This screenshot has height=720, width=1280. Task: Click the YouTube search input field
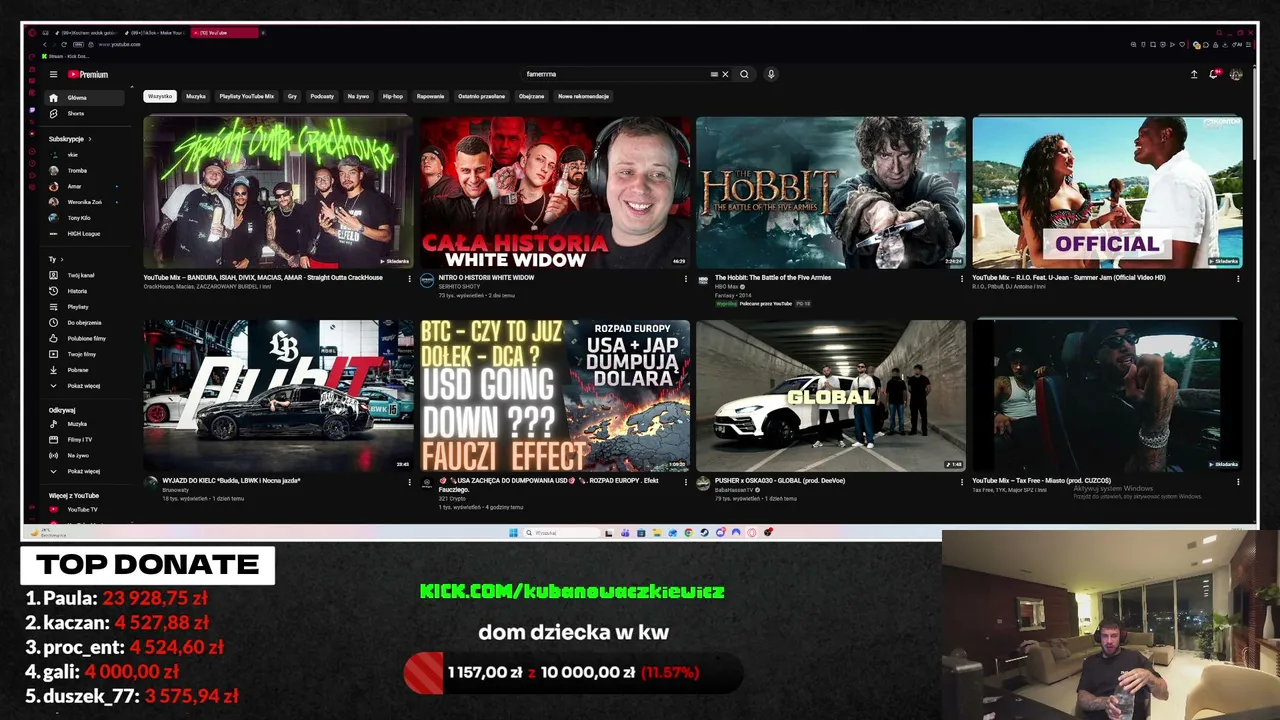[x=616, y=74]
